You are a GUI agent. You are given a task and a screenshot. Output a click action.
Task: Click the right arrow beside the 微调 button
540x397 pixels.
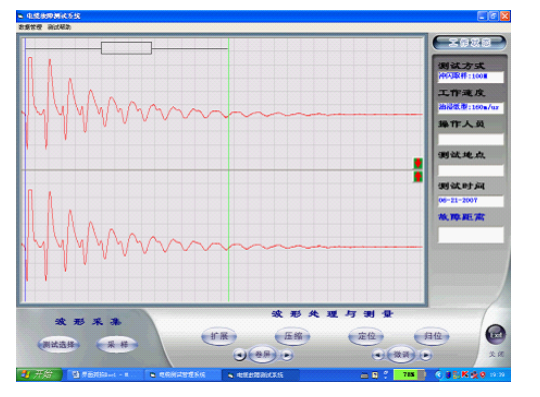click(x=426, y=355)
